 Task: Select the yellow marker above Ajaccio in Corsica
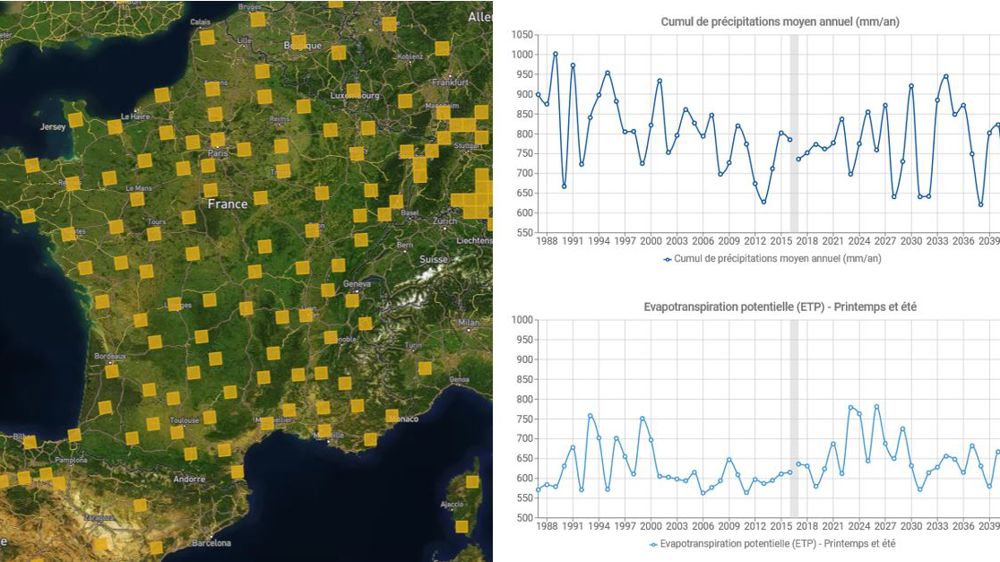(x=472, y=482)
